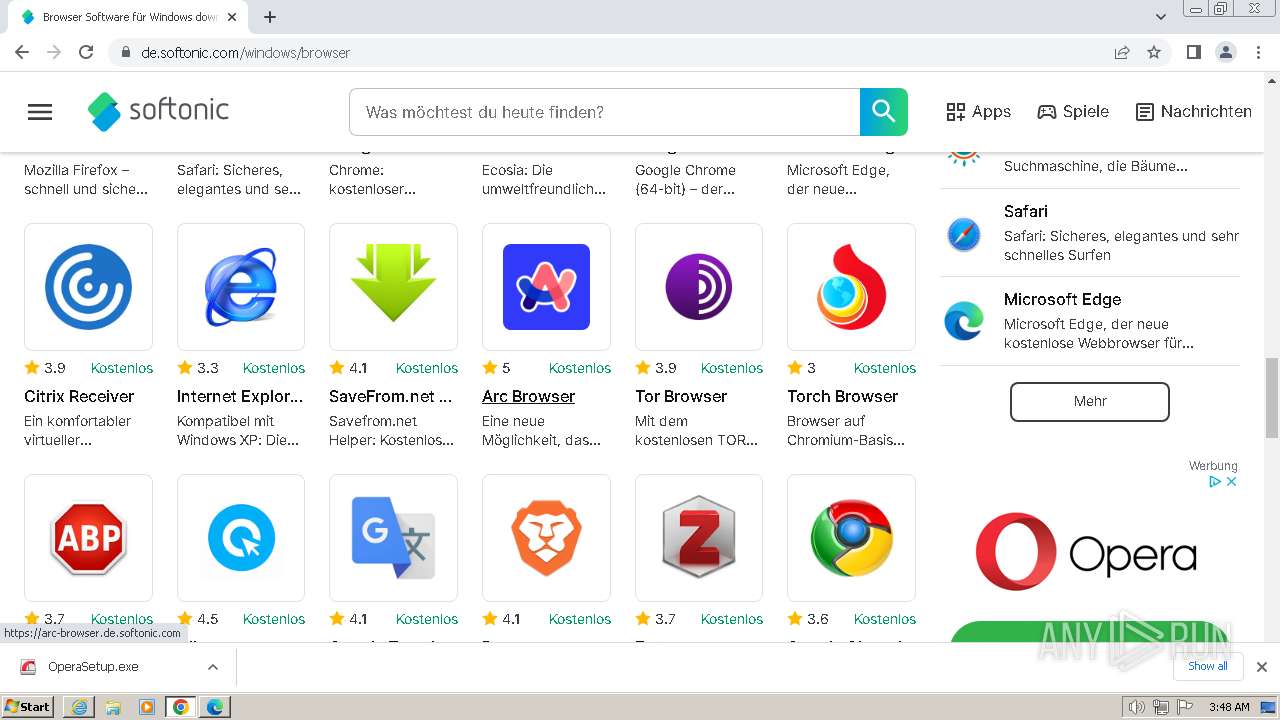This screenshot has width=1280, height=720.
Task: Open AdChoices info icon on ad
Action: click(x=1216, y=481)
